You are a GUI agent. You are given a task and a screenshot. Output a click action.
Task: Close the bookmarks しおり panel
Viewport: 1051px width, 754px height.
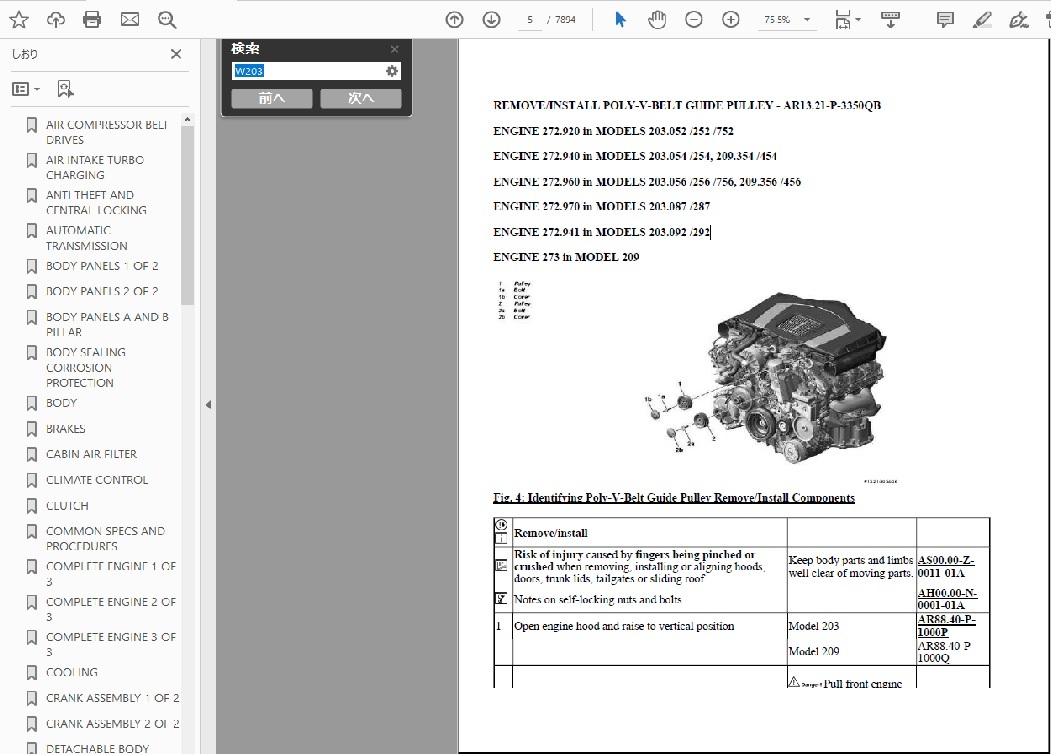pyautogui.click(x=176, y=54)
